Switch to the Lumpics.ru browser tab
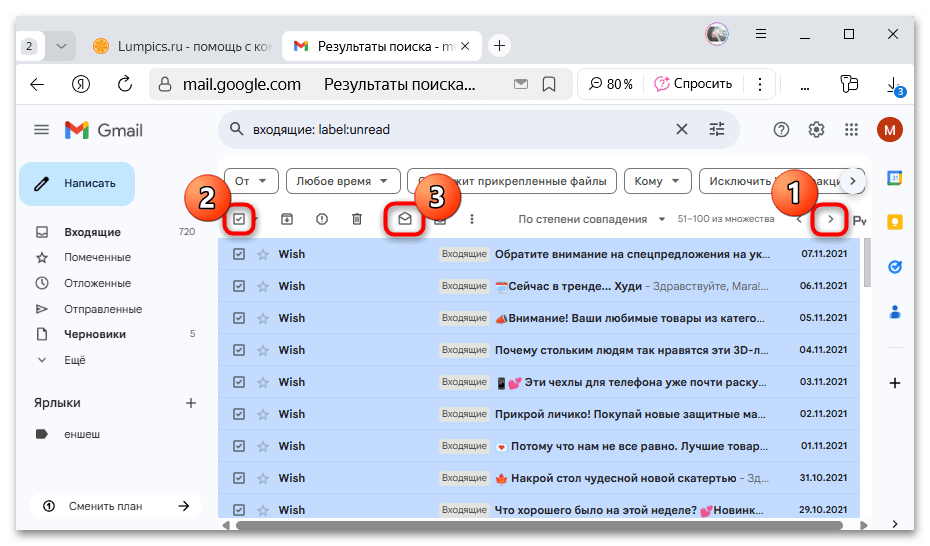 pos(181,46)
